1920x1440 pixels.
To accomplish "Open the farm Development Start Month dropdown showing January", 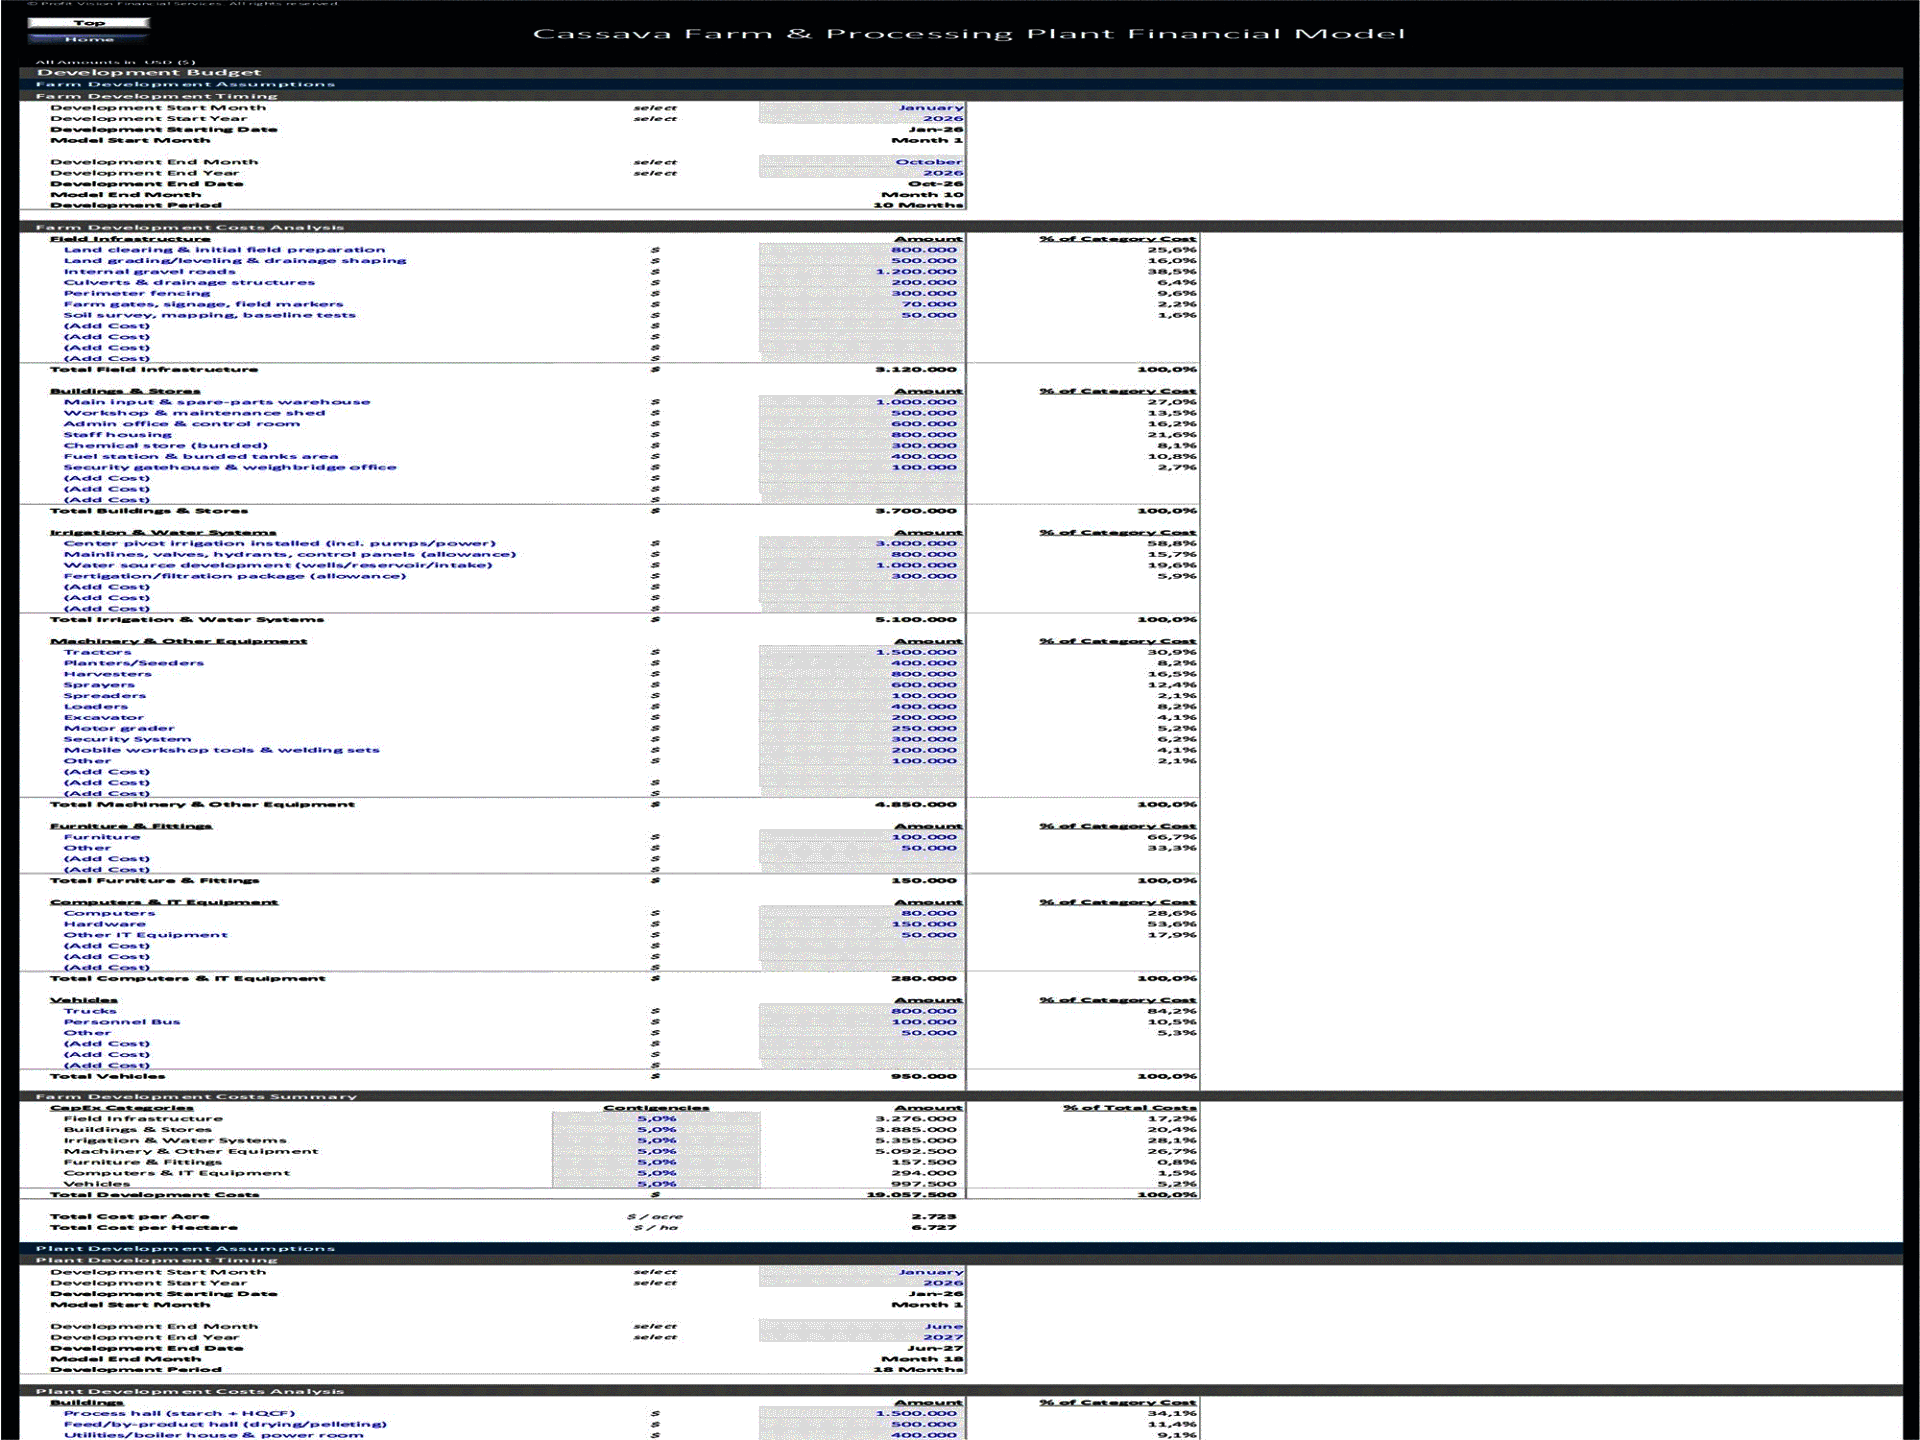I will point(861,108).
